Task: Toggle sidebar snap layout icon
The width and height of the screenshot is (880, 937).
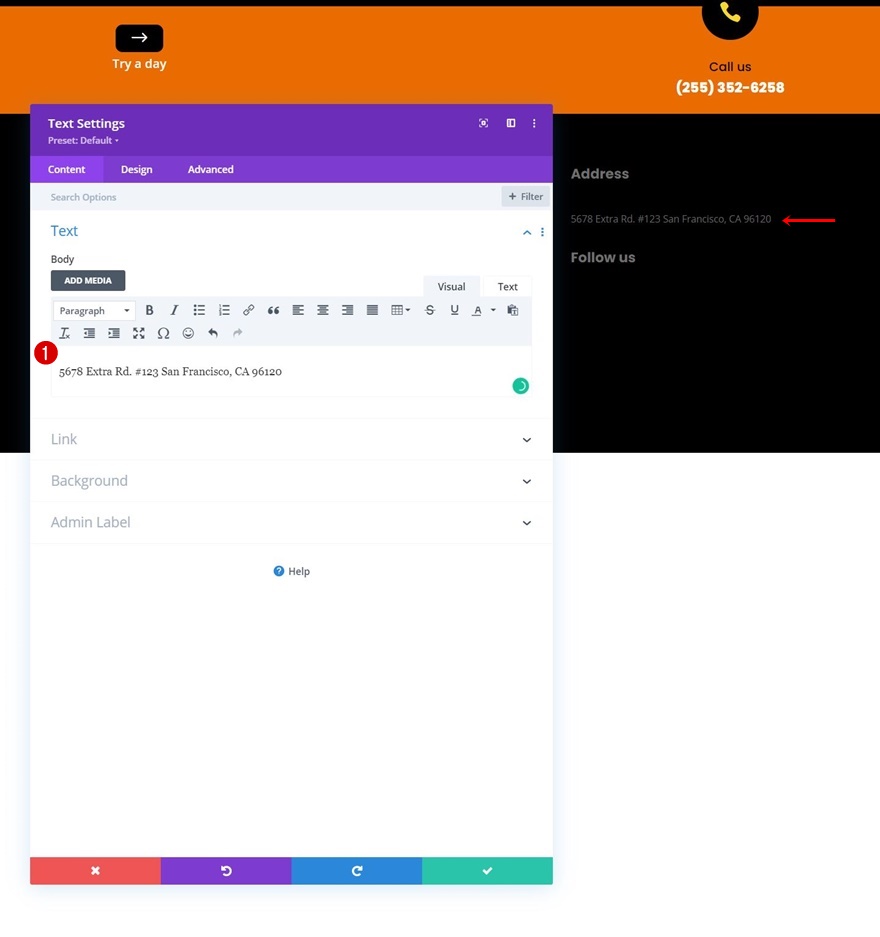Action: coord(511,123)
